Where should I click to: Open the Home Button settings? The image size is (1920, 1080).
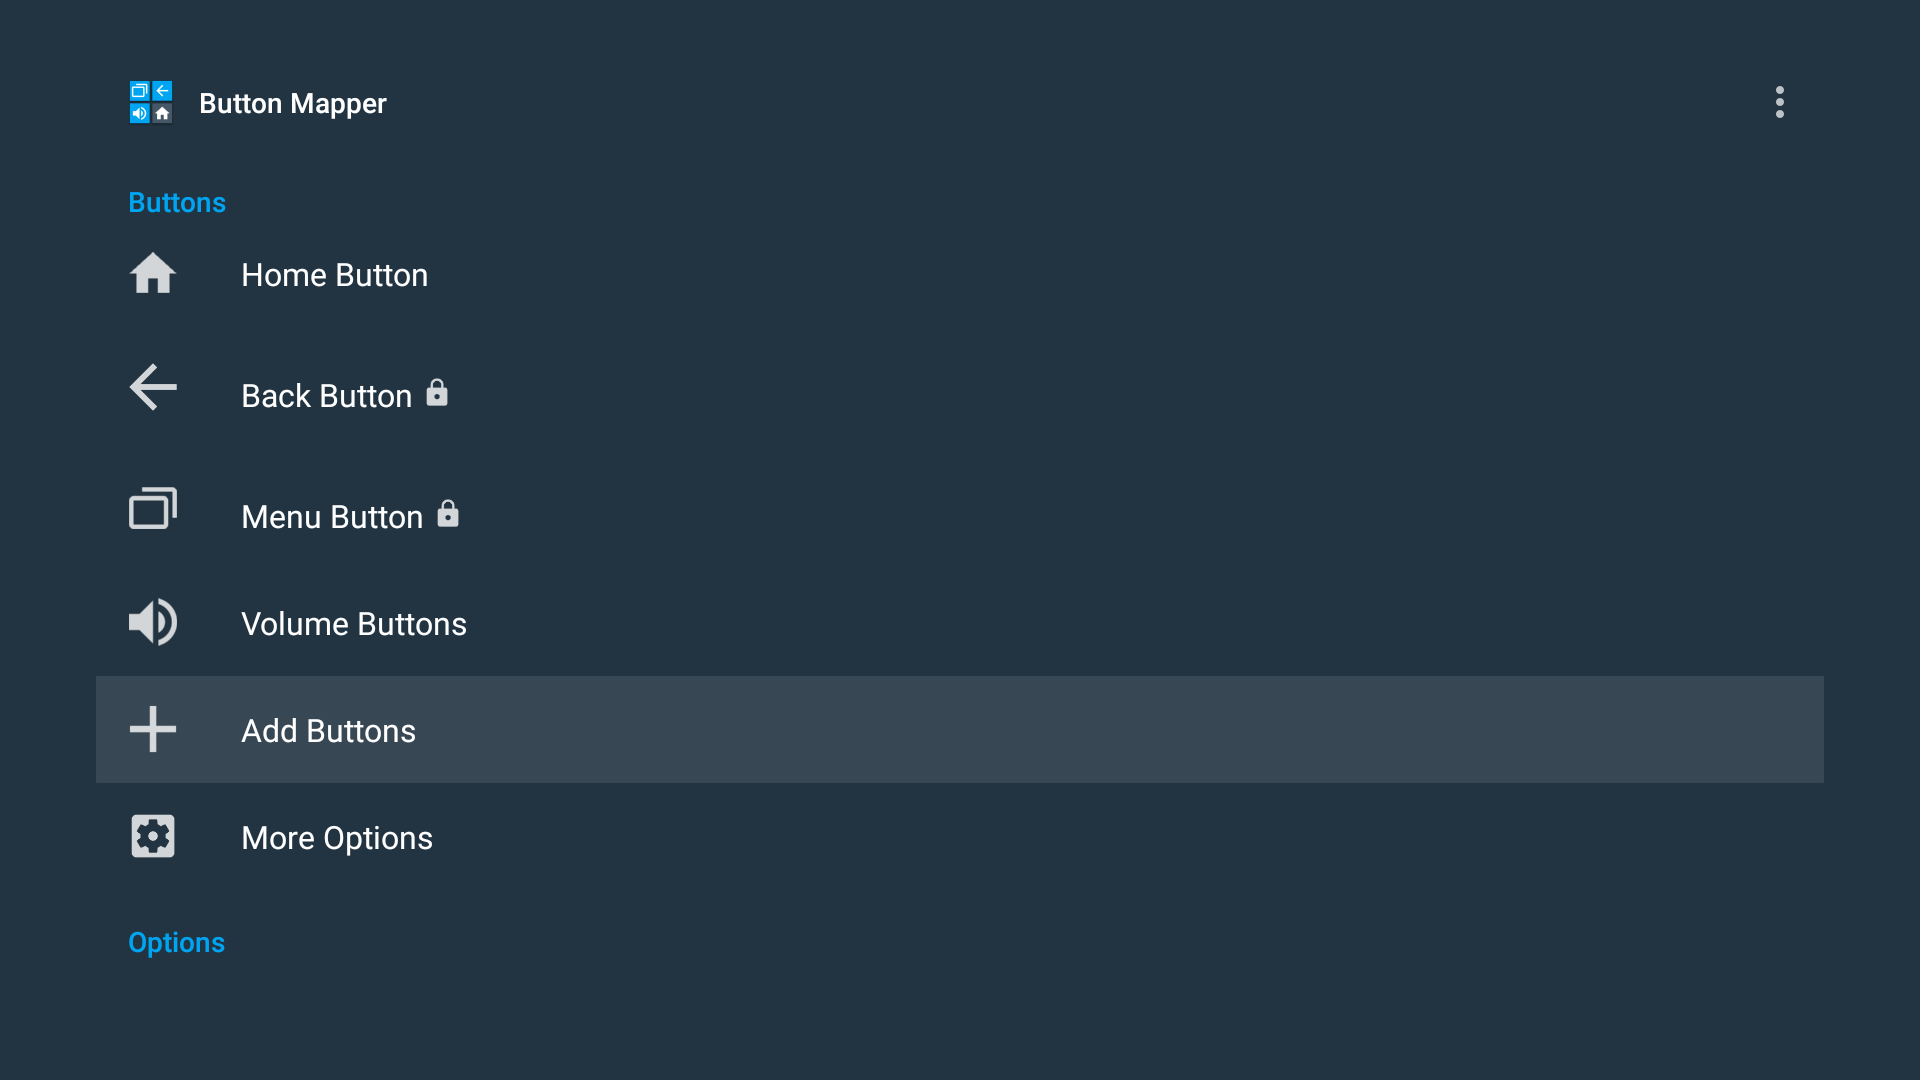coord(334,275)
